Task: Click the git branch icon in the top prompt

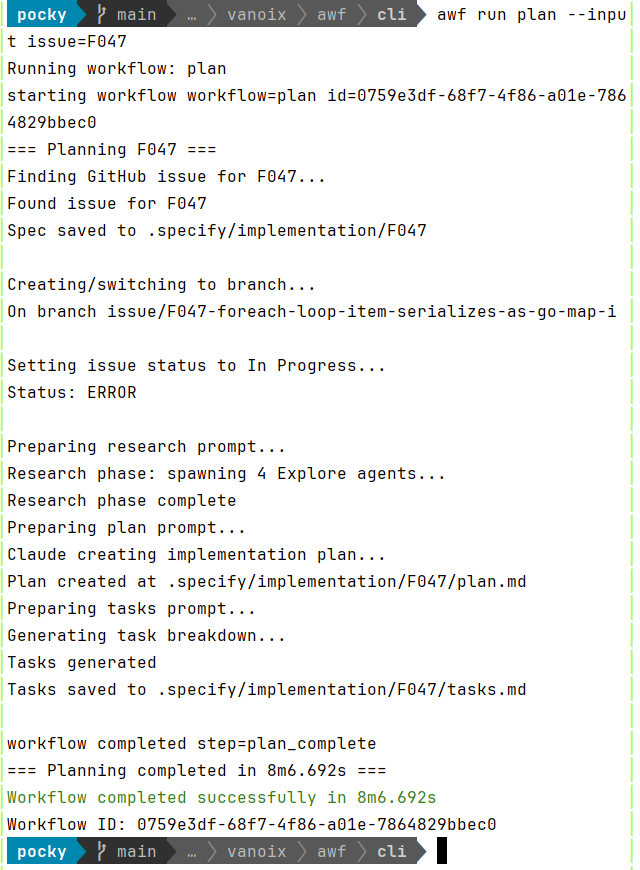Action: point(101,14)
